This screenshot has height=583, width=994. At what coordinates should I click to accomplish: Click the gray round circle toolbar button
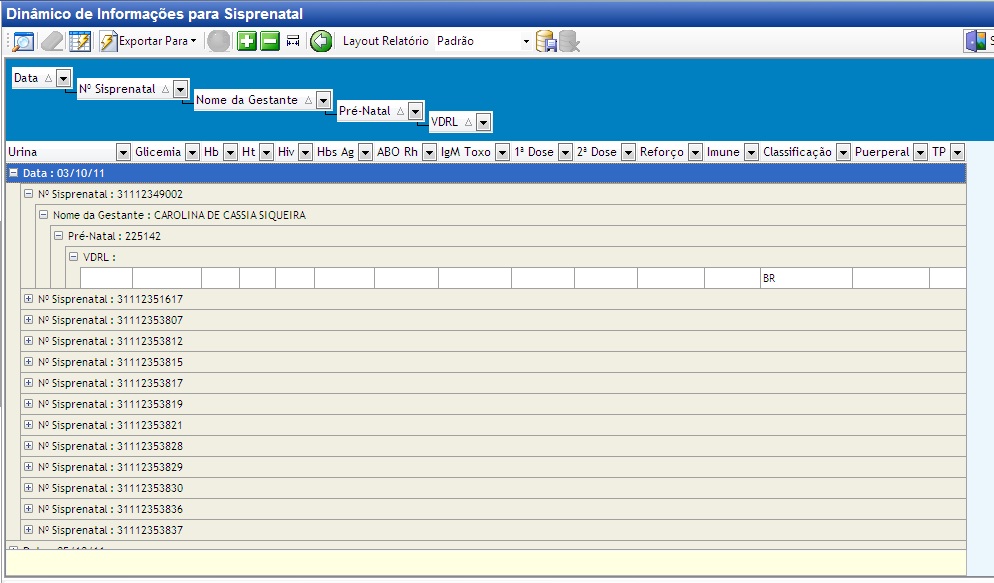tap(219, 42)
